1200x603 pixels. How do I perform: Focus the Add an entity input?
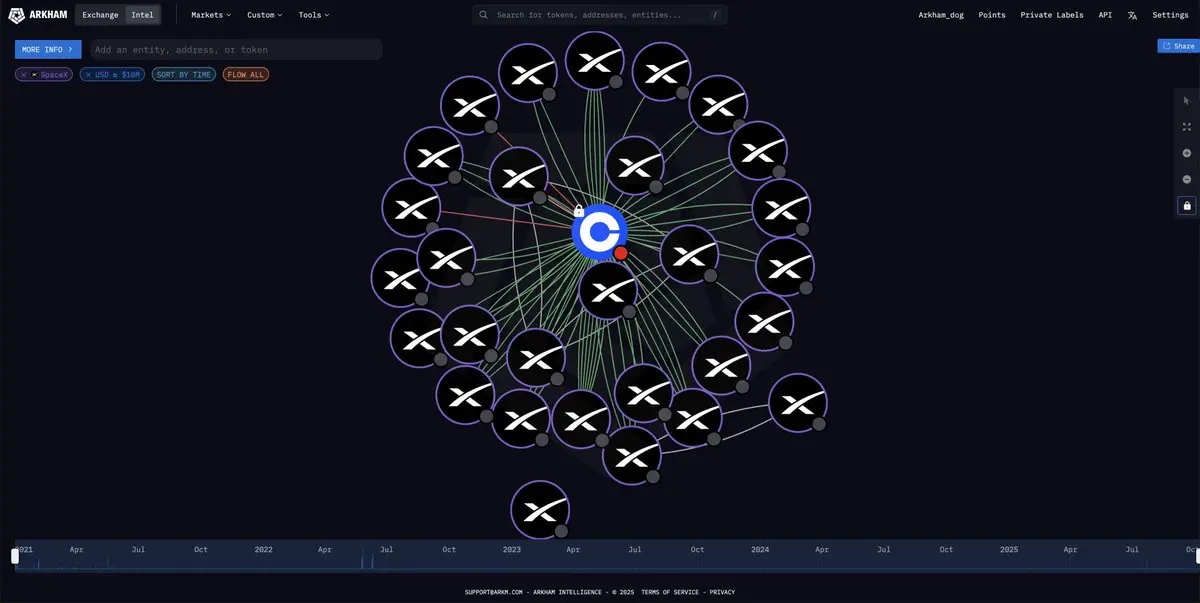236,49
